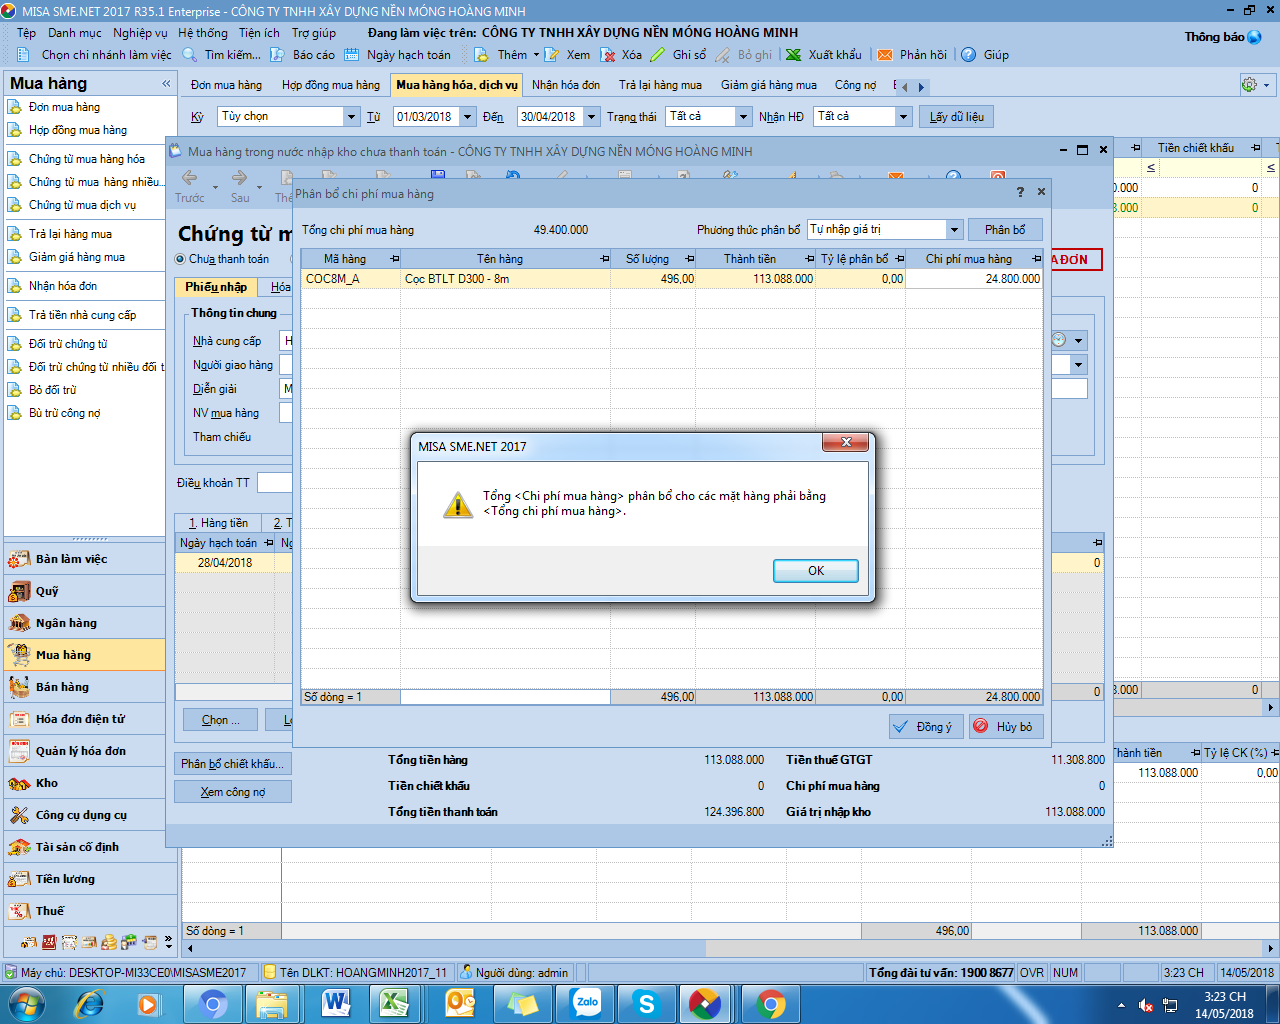The width and height of the screenshot is (1280, 1024).
Task: Click OK in the MISA SME.NET warning dialog
Action: coord(815,570)
